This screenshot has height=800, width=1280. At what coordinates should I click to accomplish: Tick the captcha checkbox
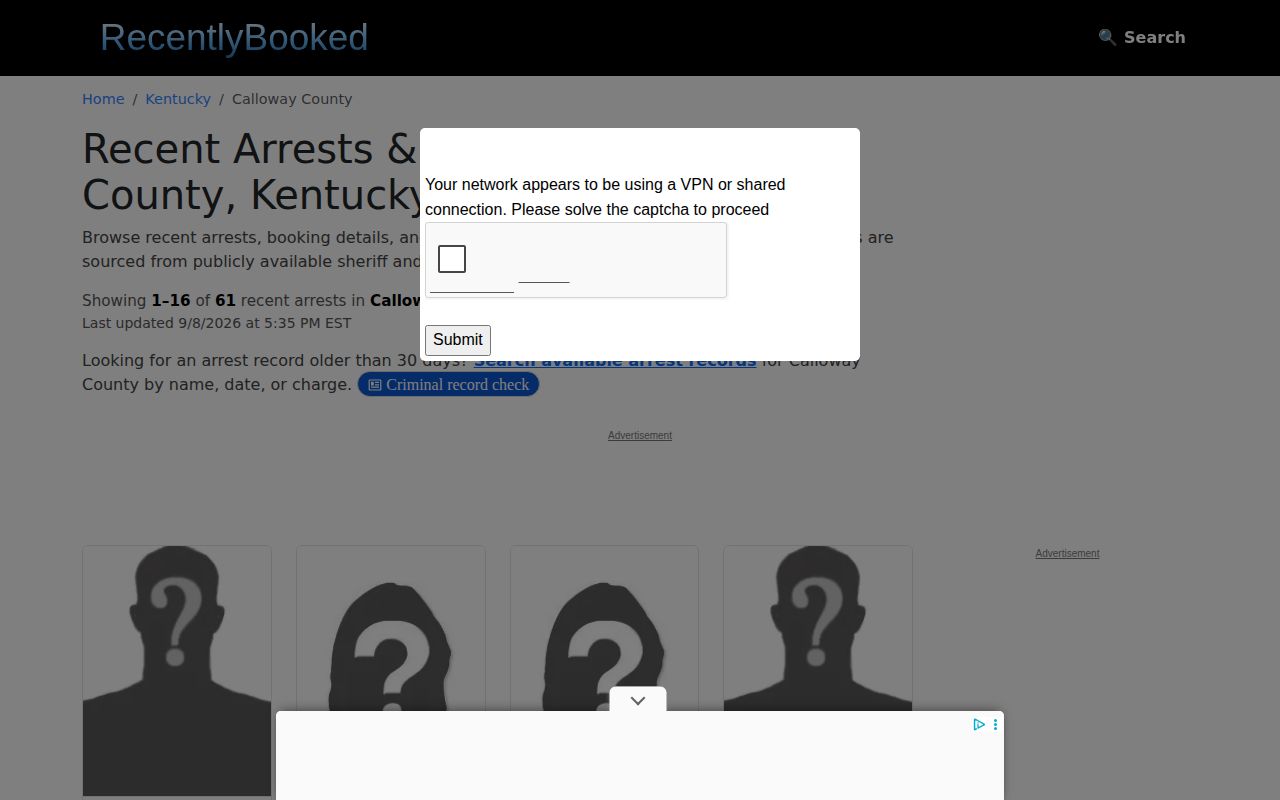click(452, 259)
